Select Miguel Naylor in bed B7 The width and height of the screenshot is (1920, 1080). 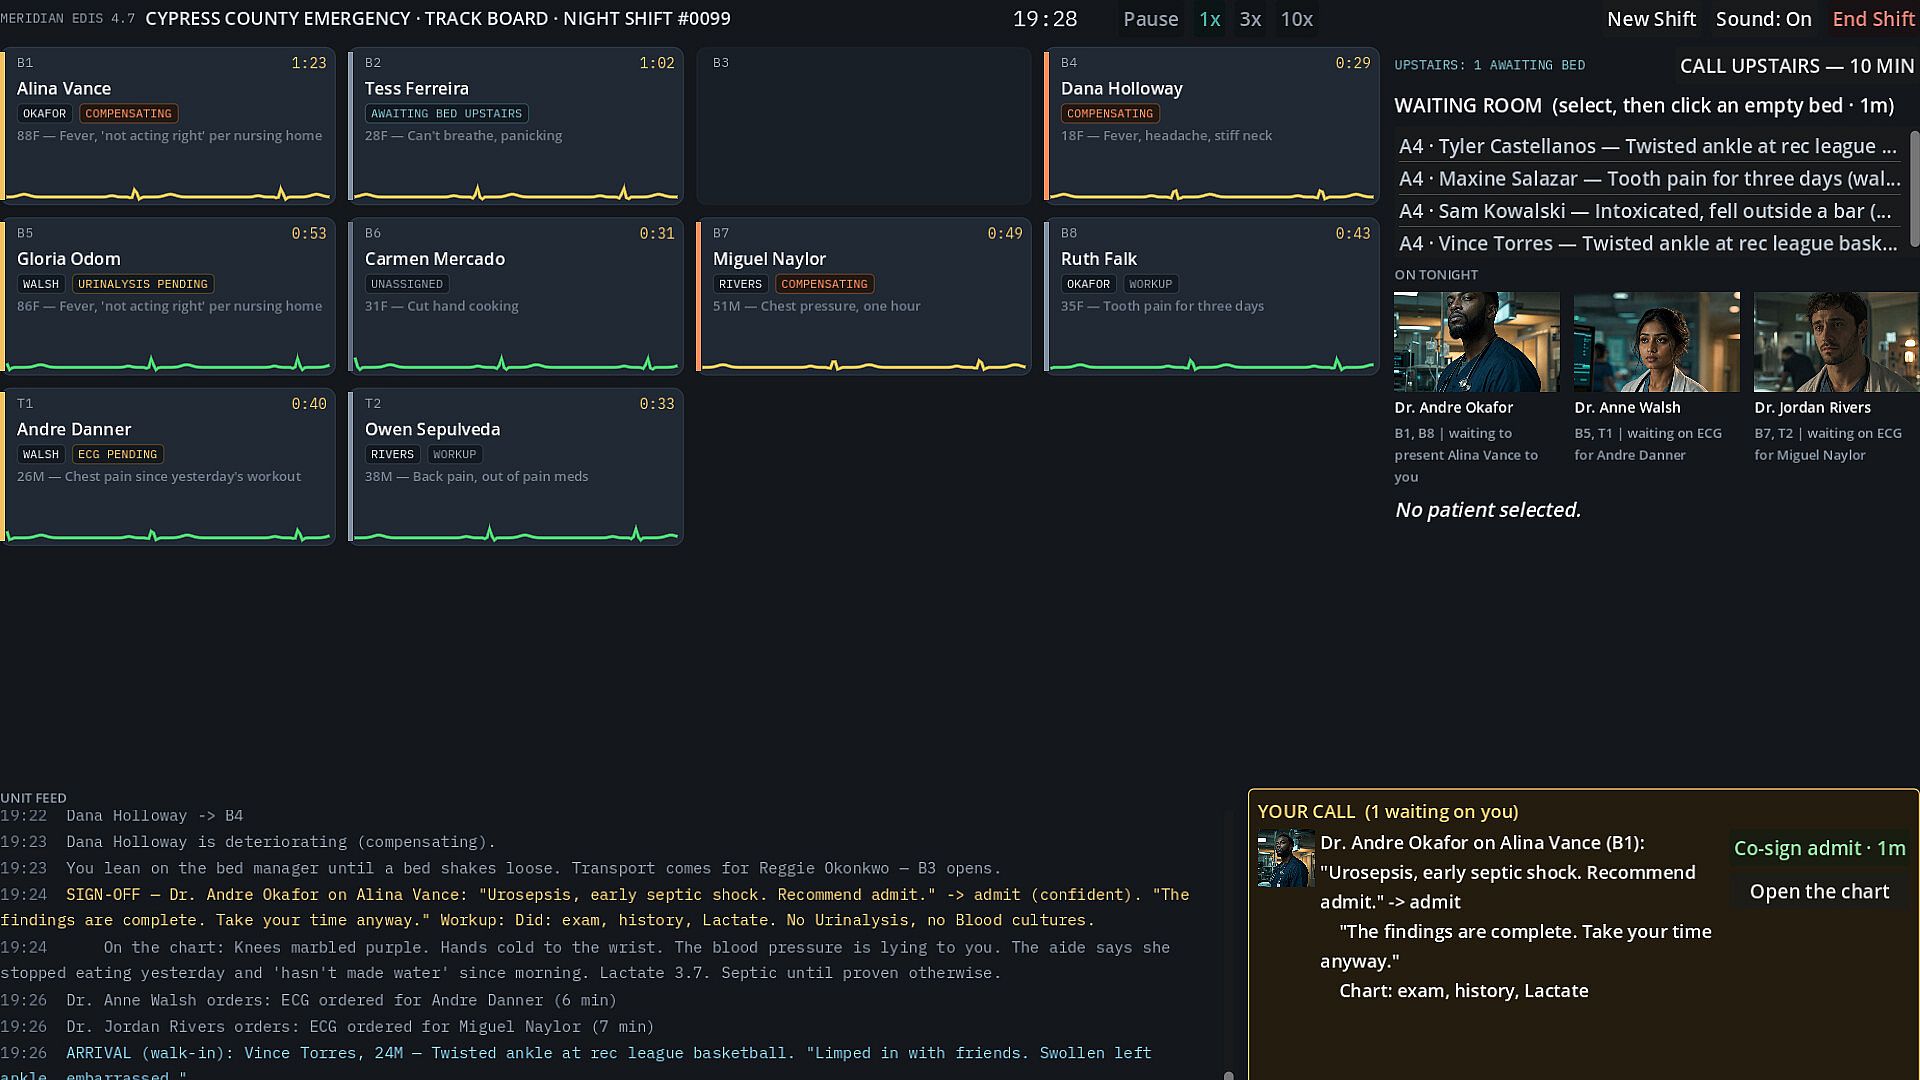864,296
